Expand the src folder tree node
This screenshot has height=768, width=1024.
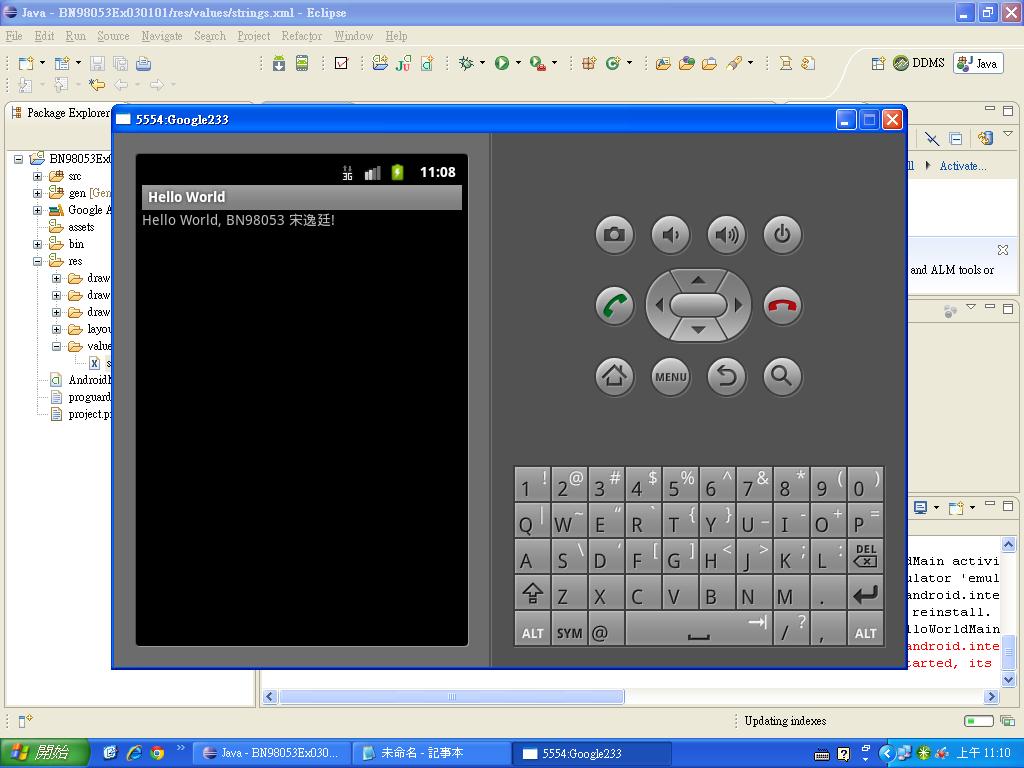(x=38, y=176)
